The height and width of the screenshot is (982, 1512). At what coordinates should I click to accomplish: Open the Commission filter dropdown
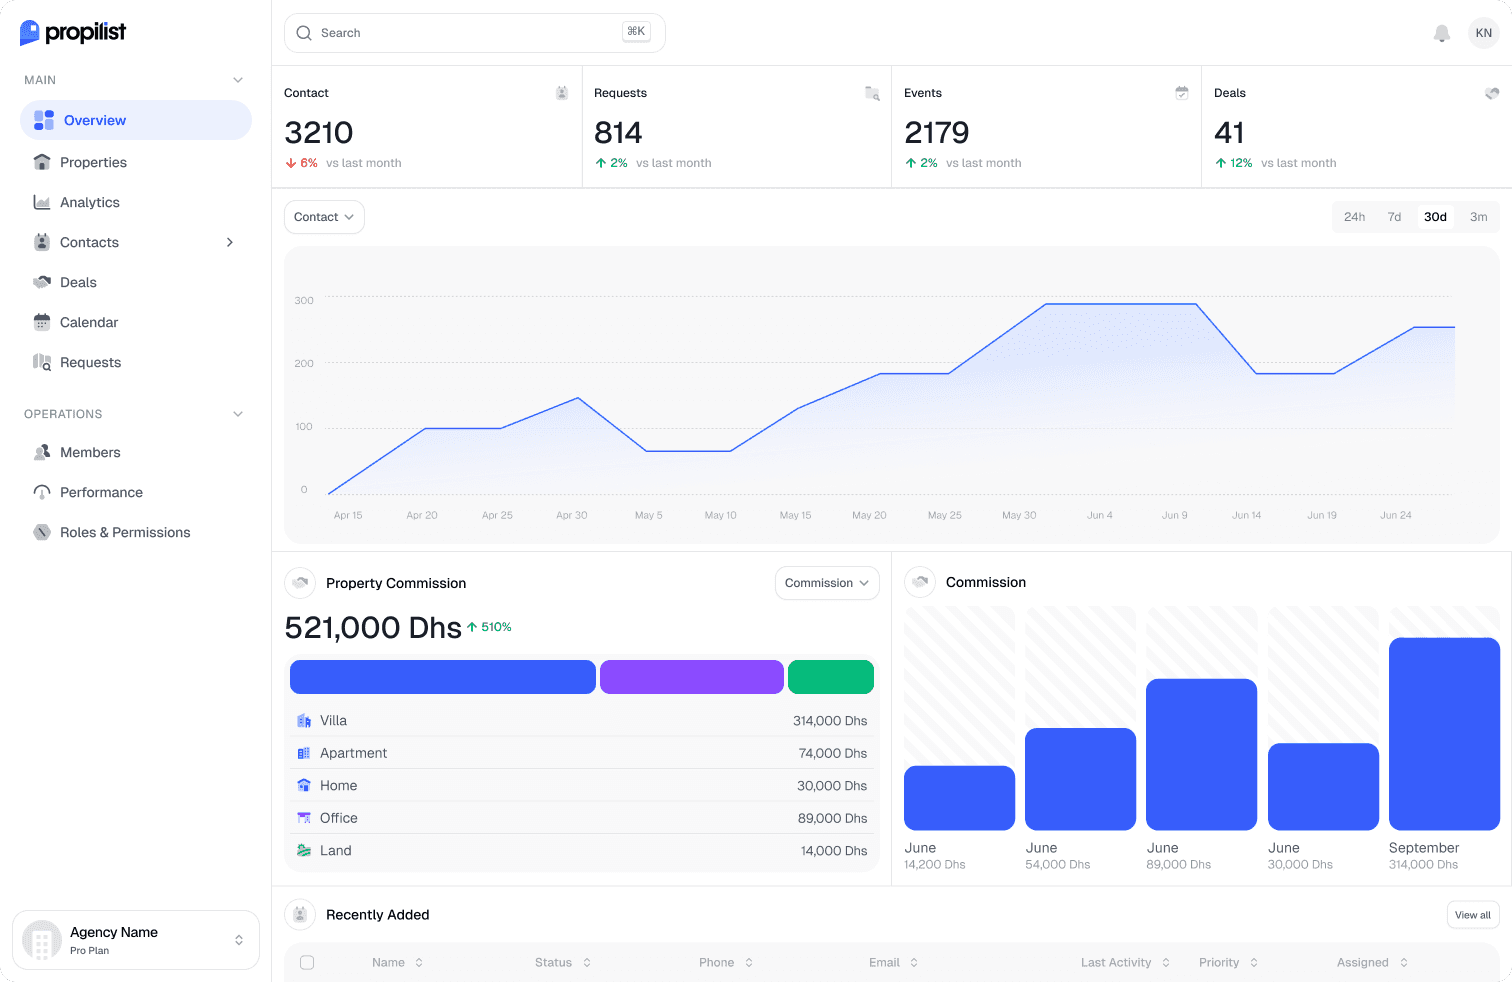coord(826,583)
